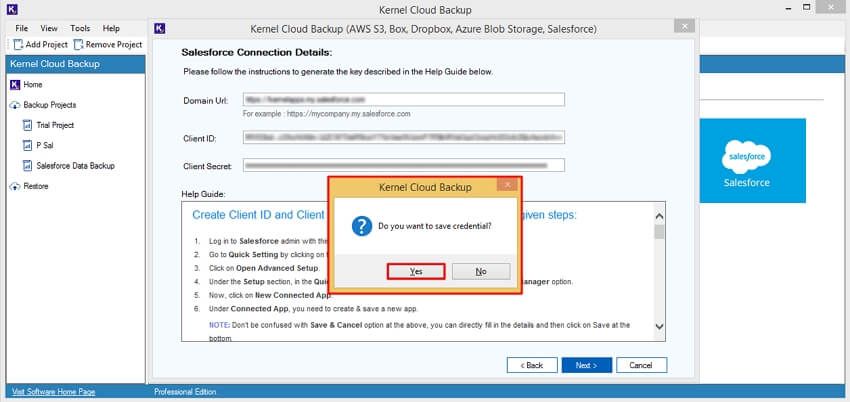Click the Back button in wizard
Screen dimensions: 850x402
[x=532, y=365]
